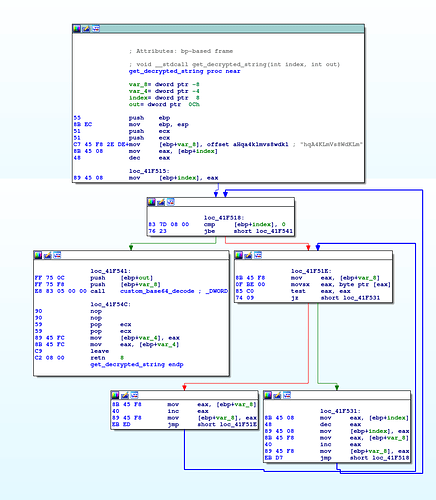The height and width of the screenshot is (500, 436).
Task: Select 'push [ebp+out]' instruction
Action: tap(122, 278)
